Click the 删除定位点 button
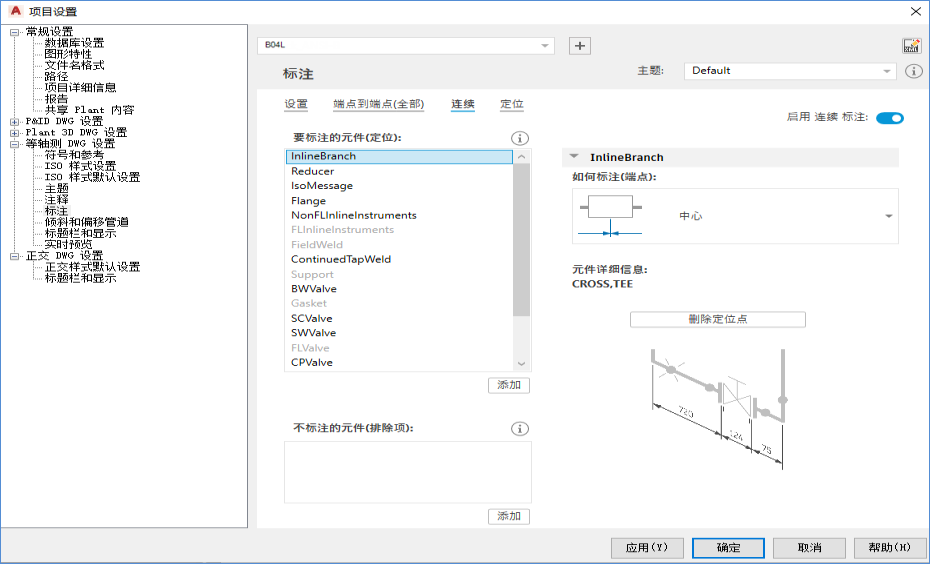This screenshot has width=930, height=564. (x=718, y=319)
